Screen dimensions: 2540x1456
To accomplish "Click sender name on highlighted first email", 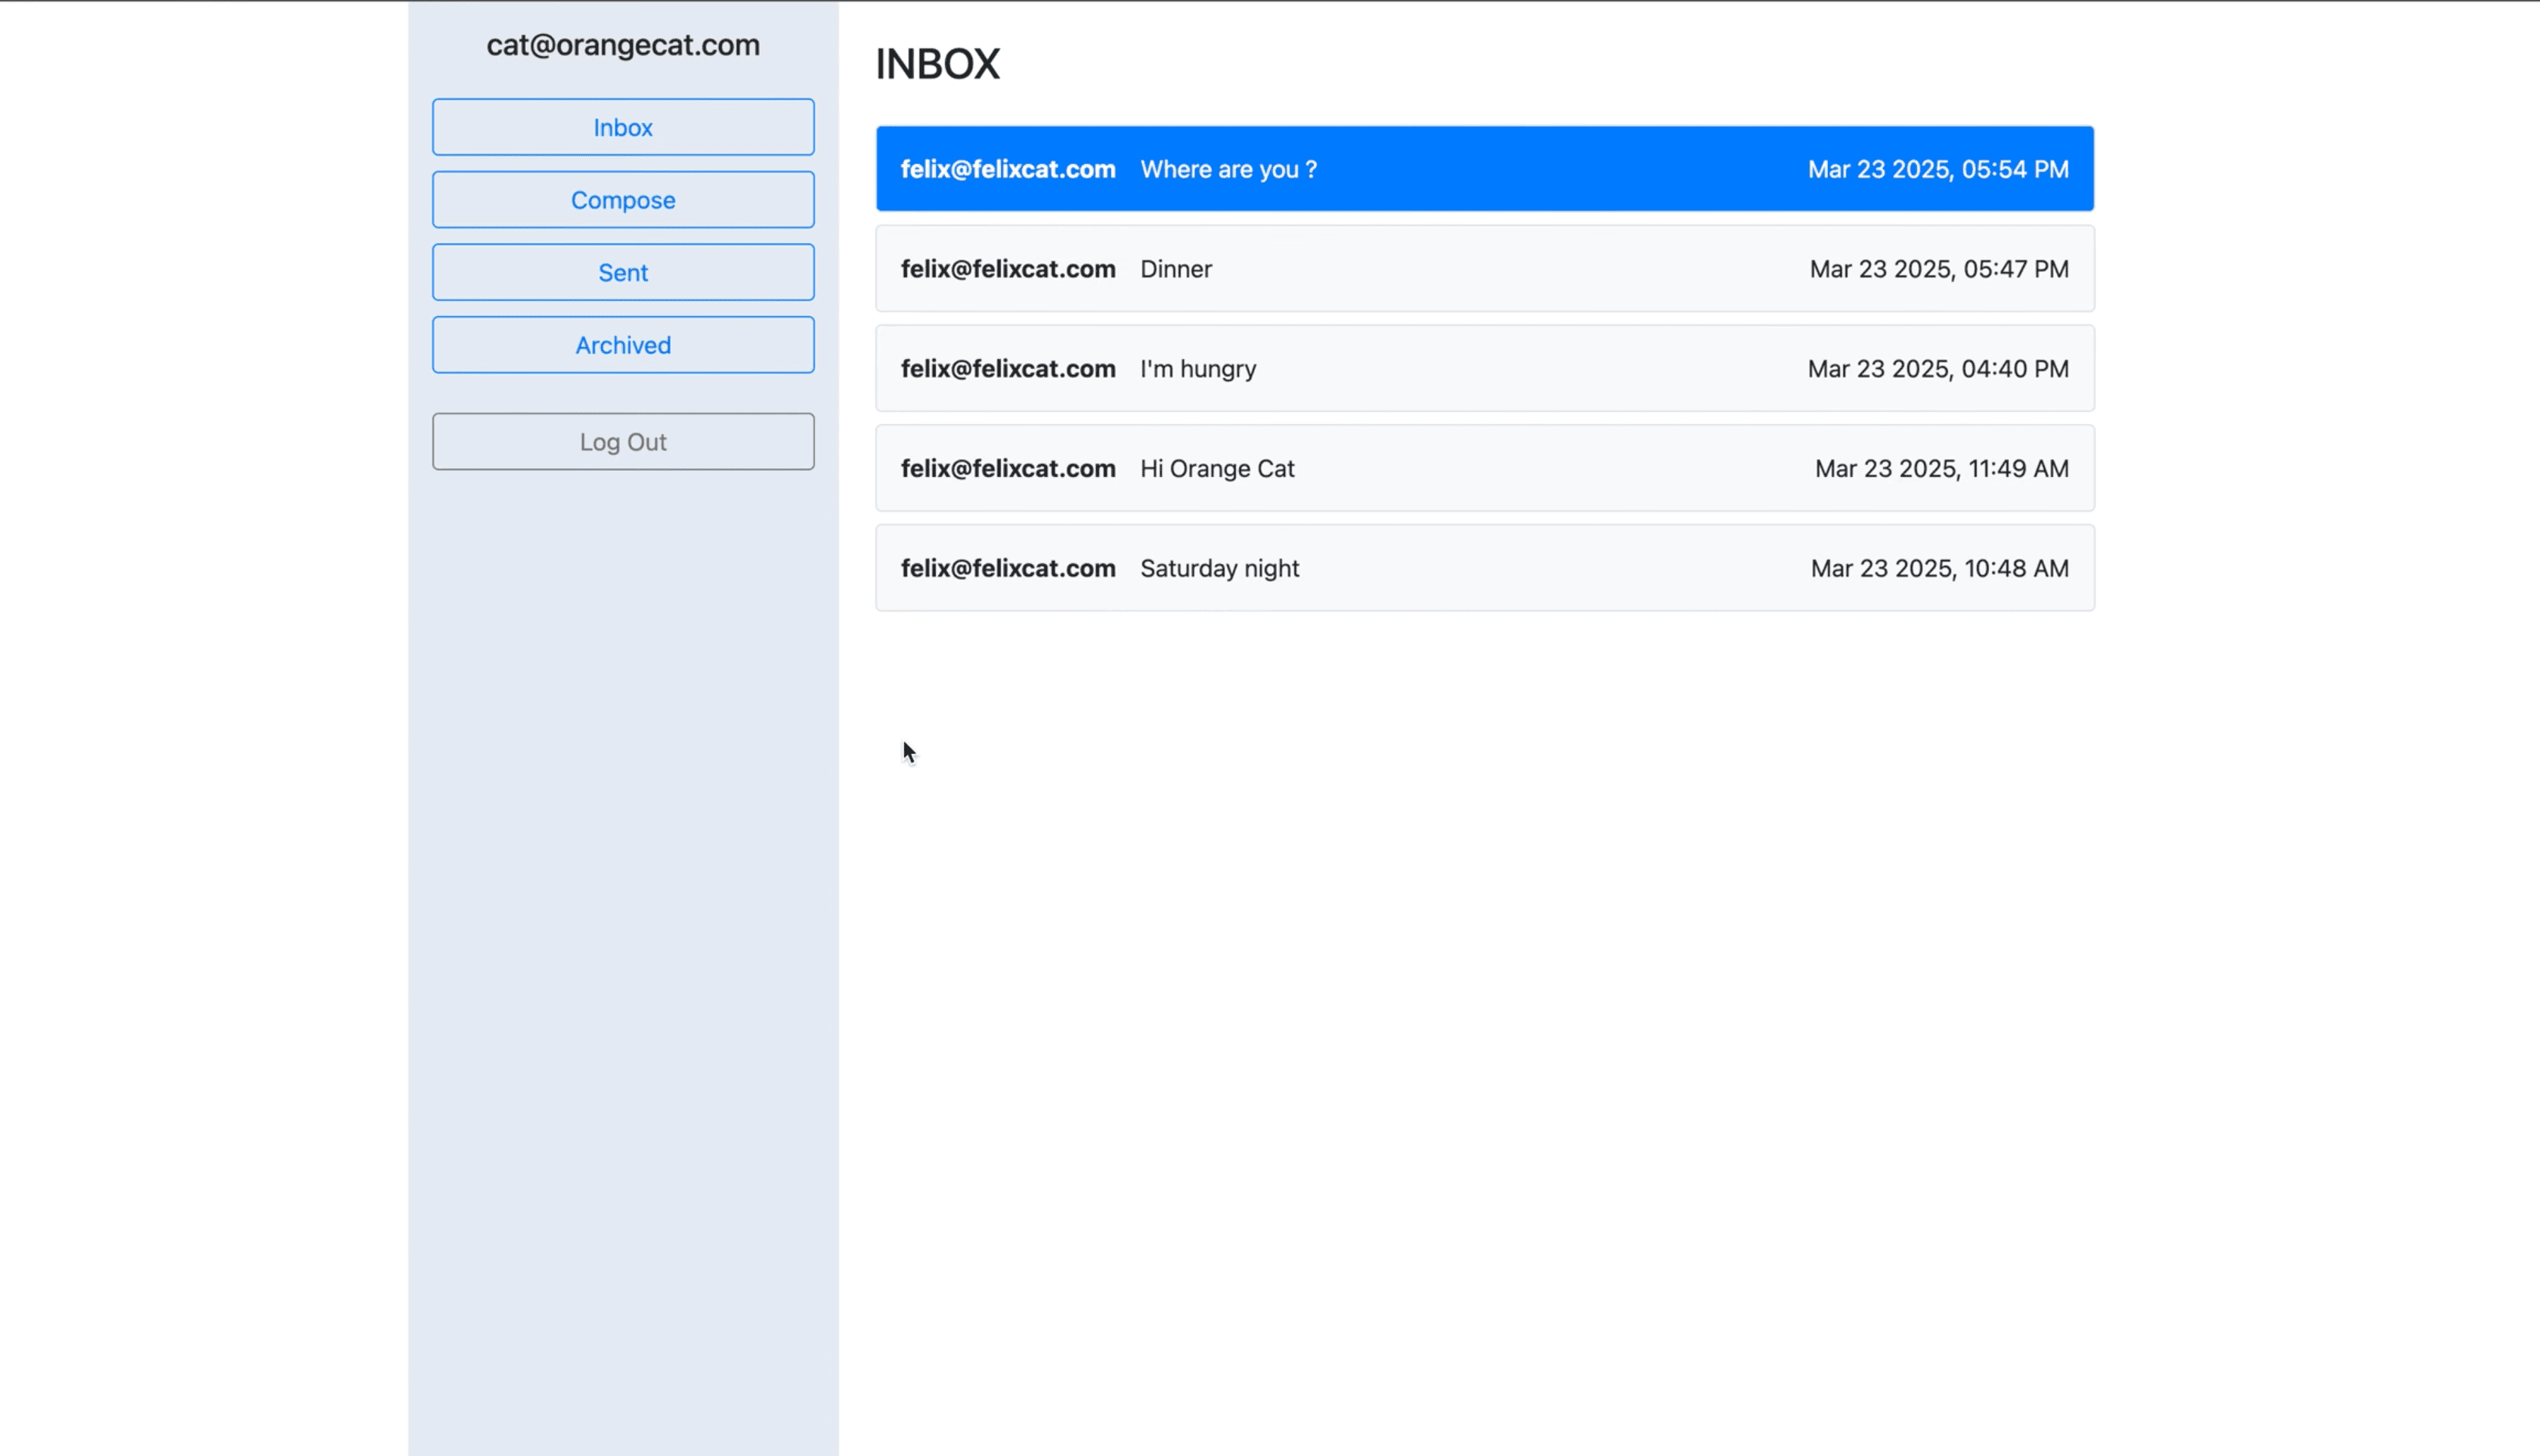I will [1007, 169].
